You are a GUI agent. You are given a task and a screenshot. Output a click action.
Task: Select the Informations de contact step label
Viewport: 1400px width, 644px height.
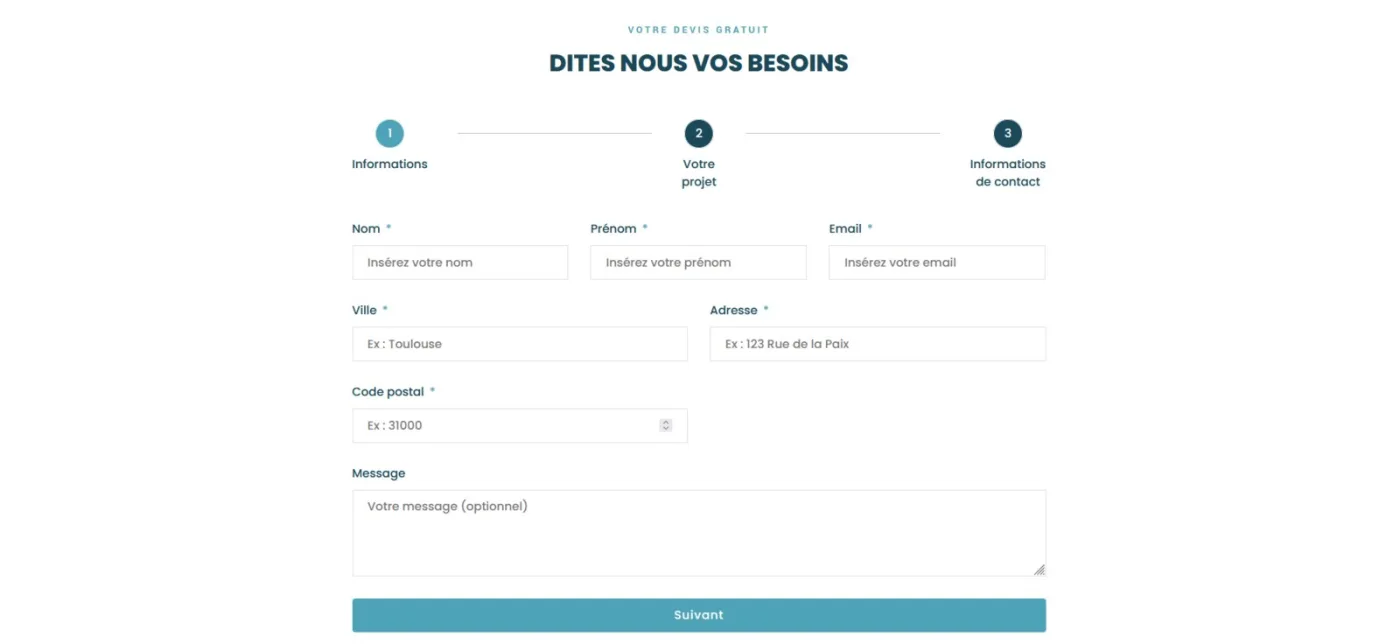[1007, 173]
